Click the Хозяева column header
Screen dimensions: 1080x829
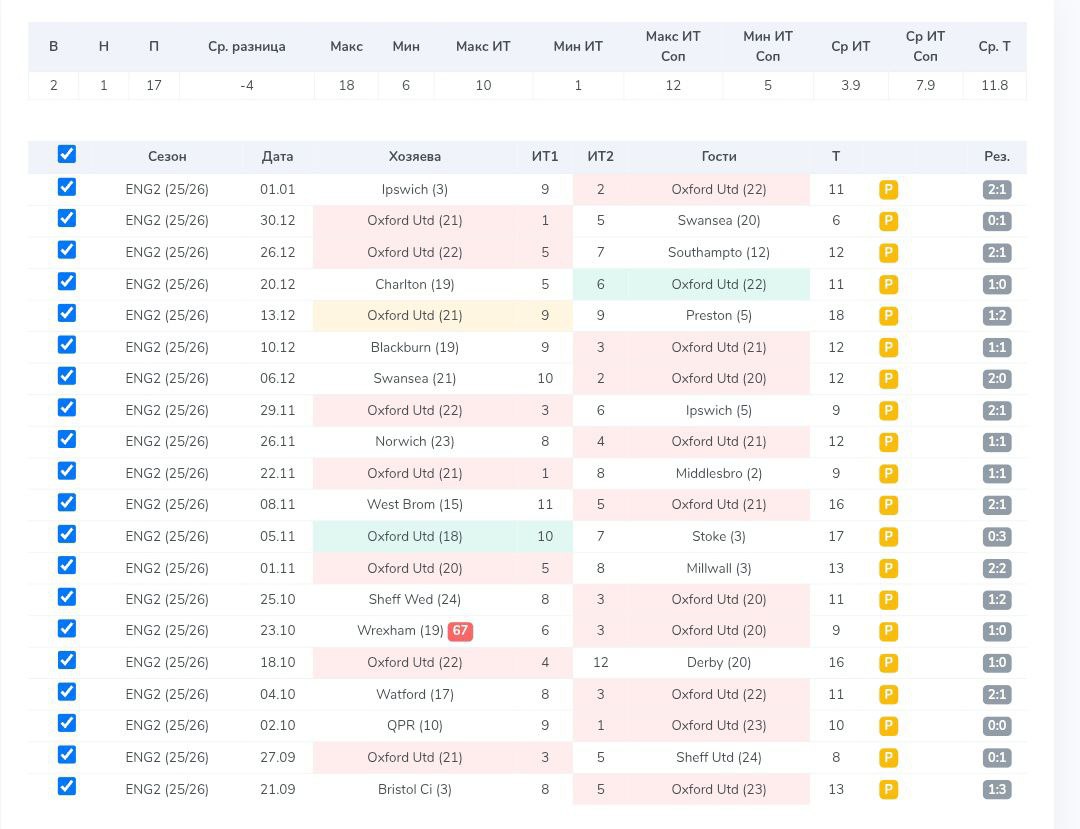[x=414, y=156]
